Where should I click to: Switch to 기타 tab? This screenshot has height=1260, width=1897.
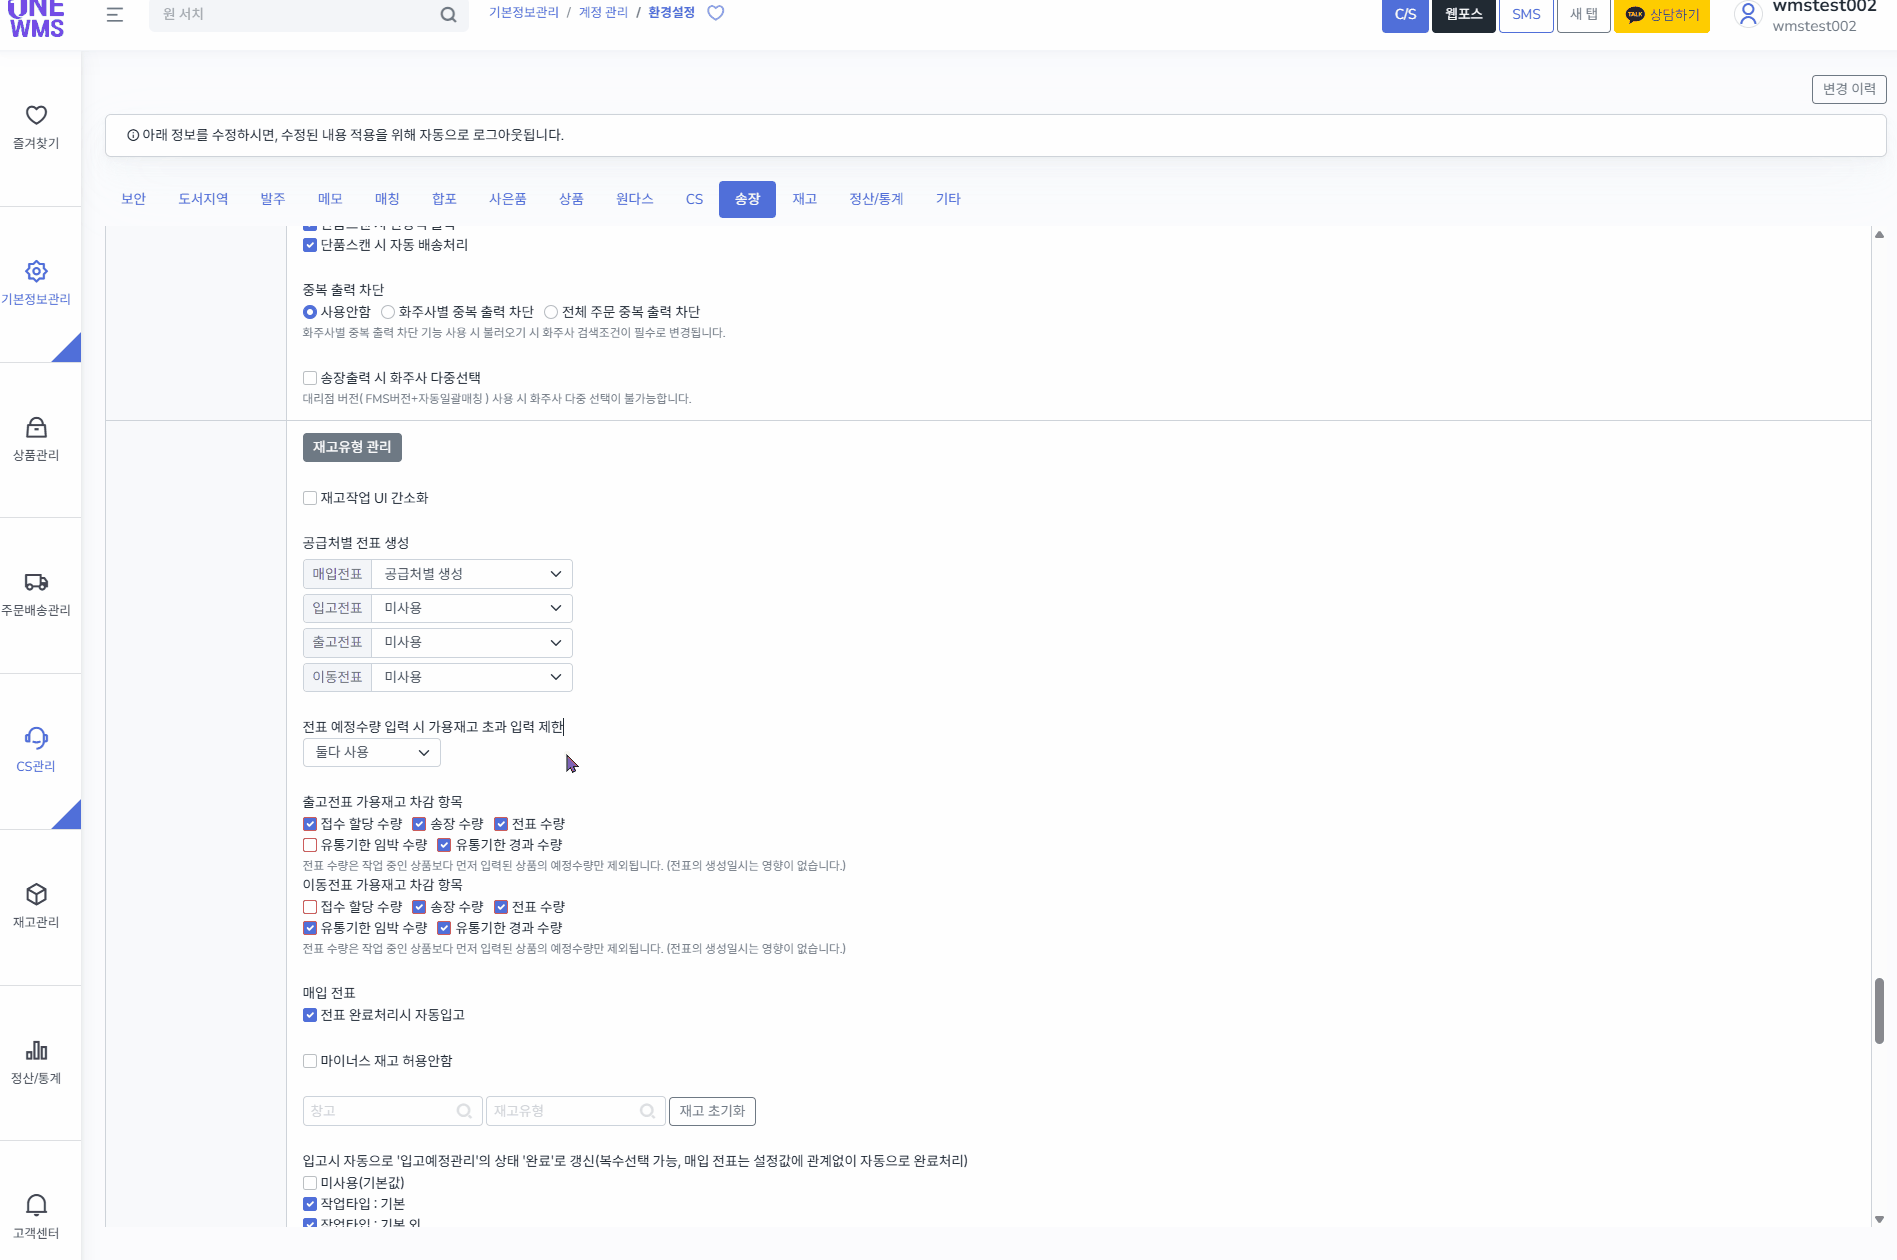948,199
